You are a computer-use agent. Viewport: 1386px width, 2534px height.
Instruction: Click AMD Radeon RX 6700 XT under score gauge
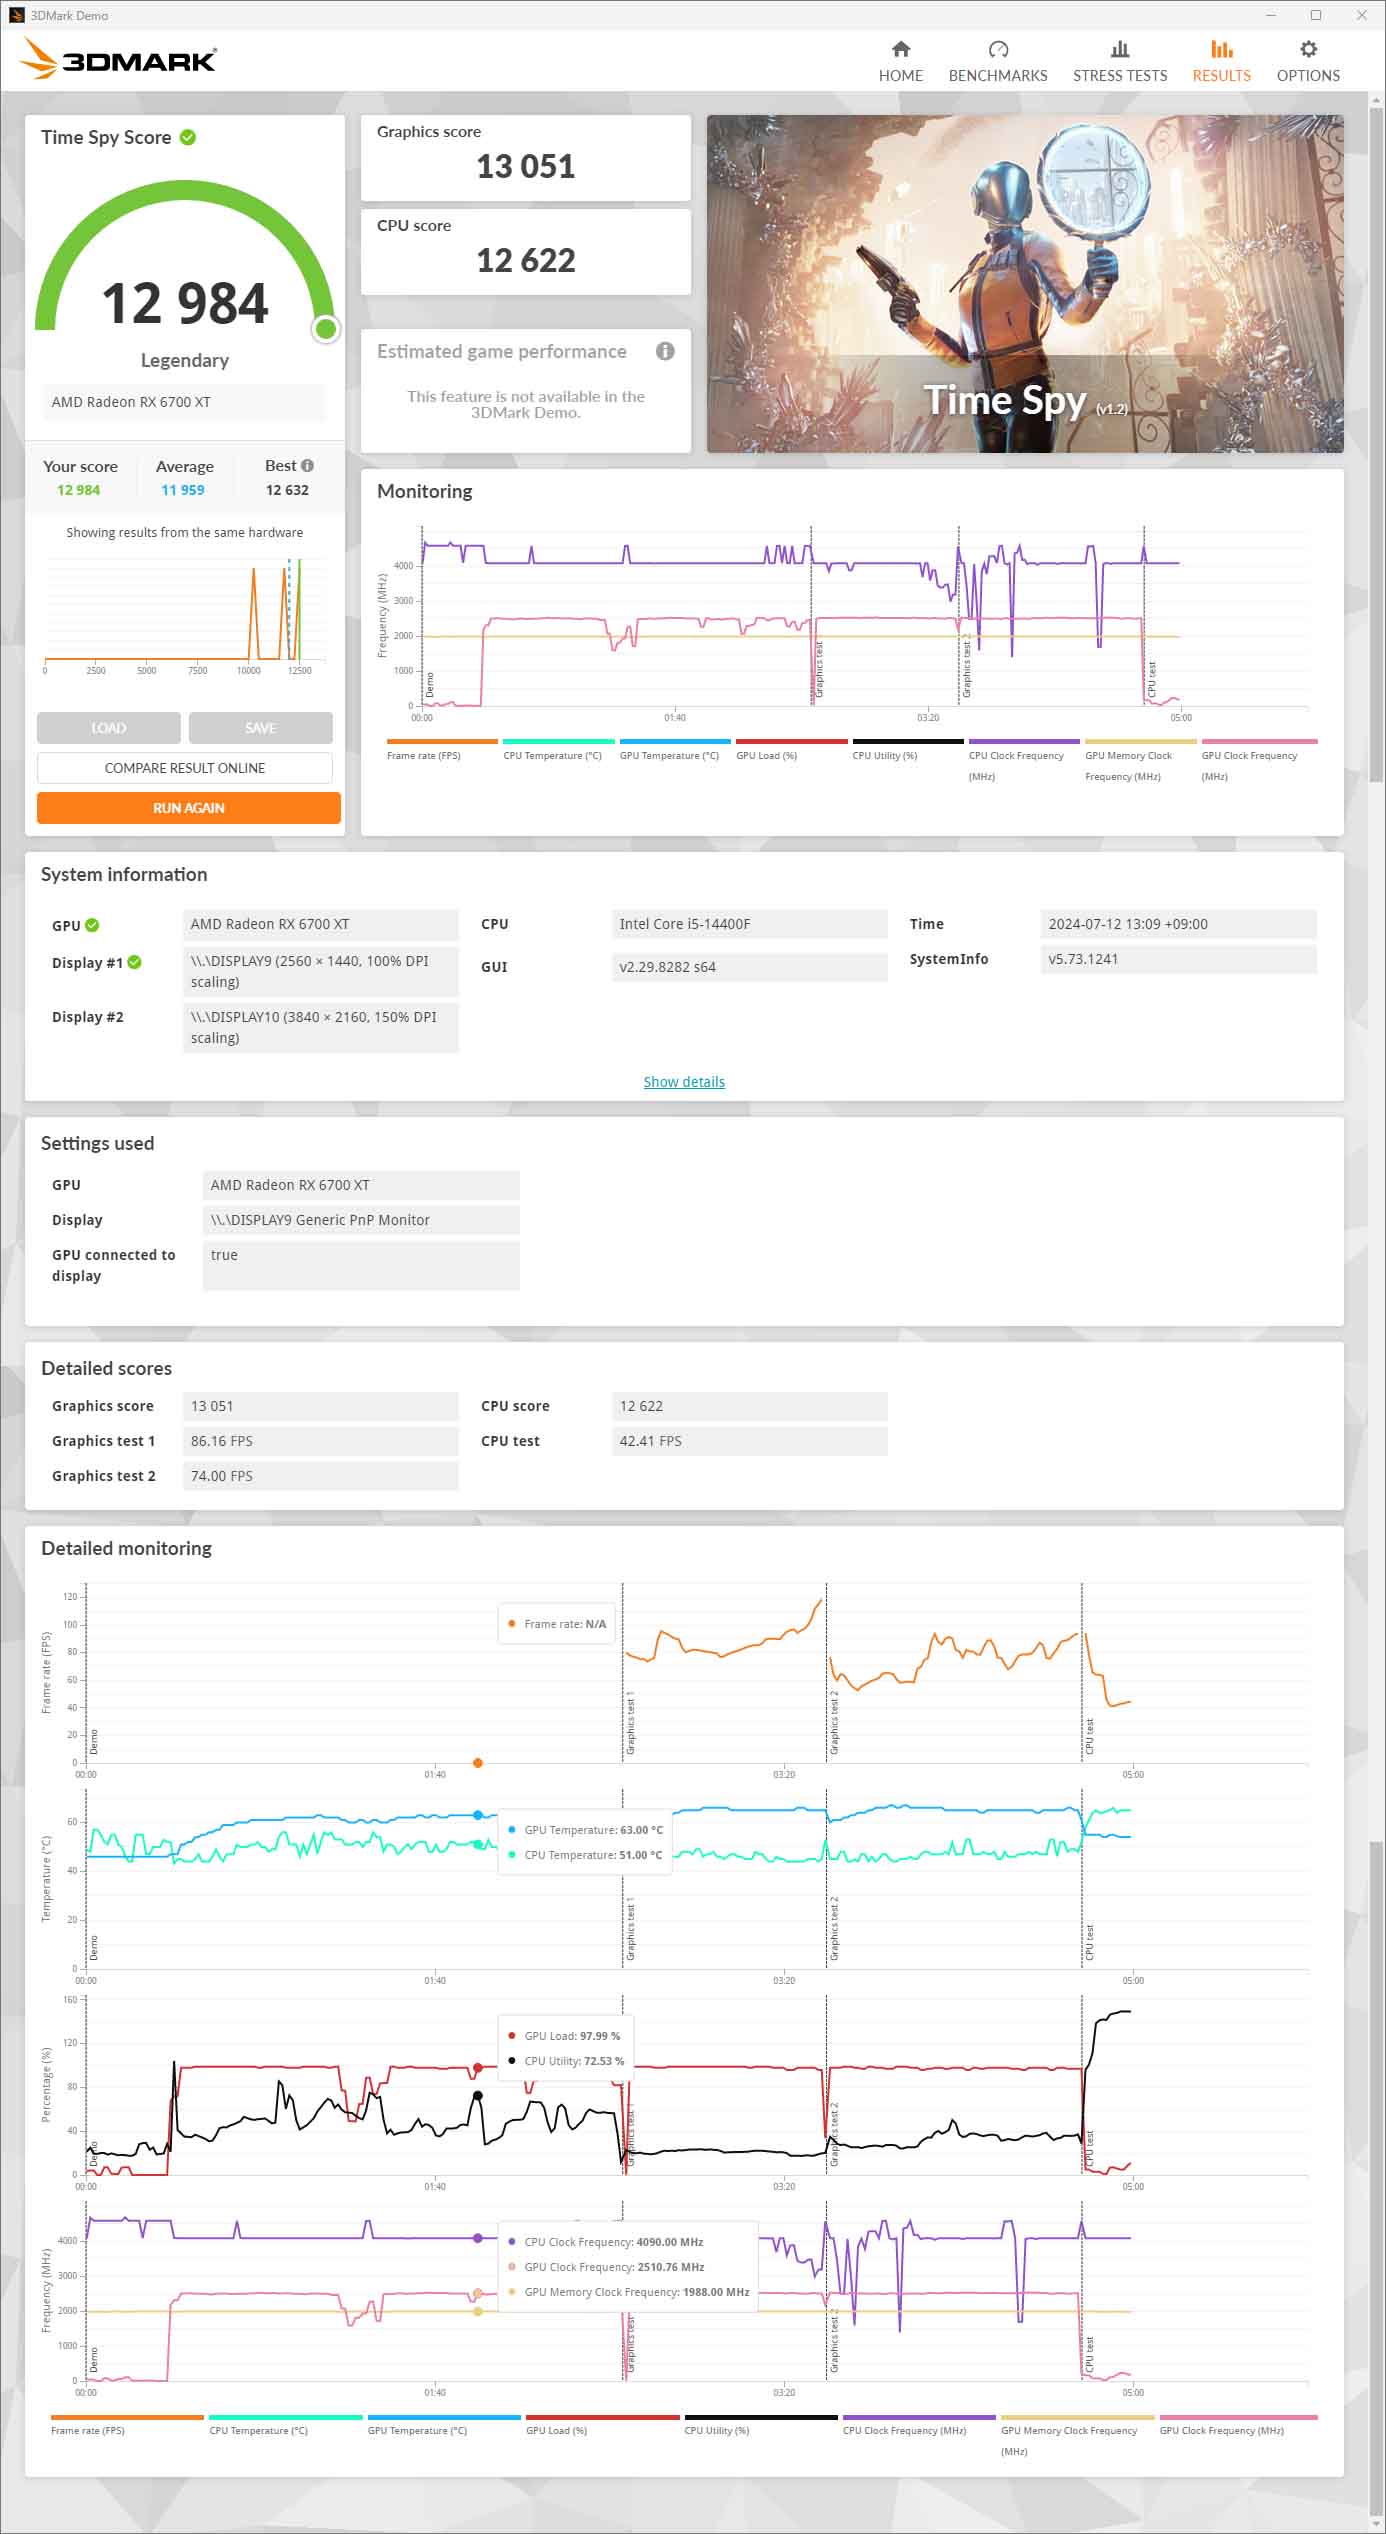(183, 402)
